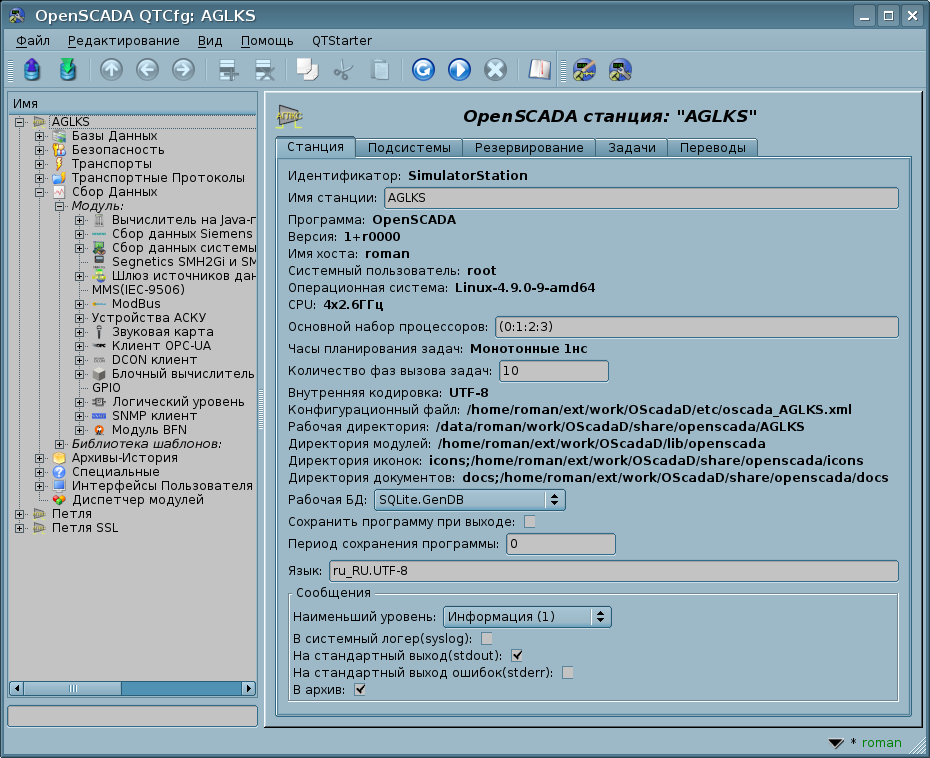Uncheck the В архив checkbox

point(359,689)
